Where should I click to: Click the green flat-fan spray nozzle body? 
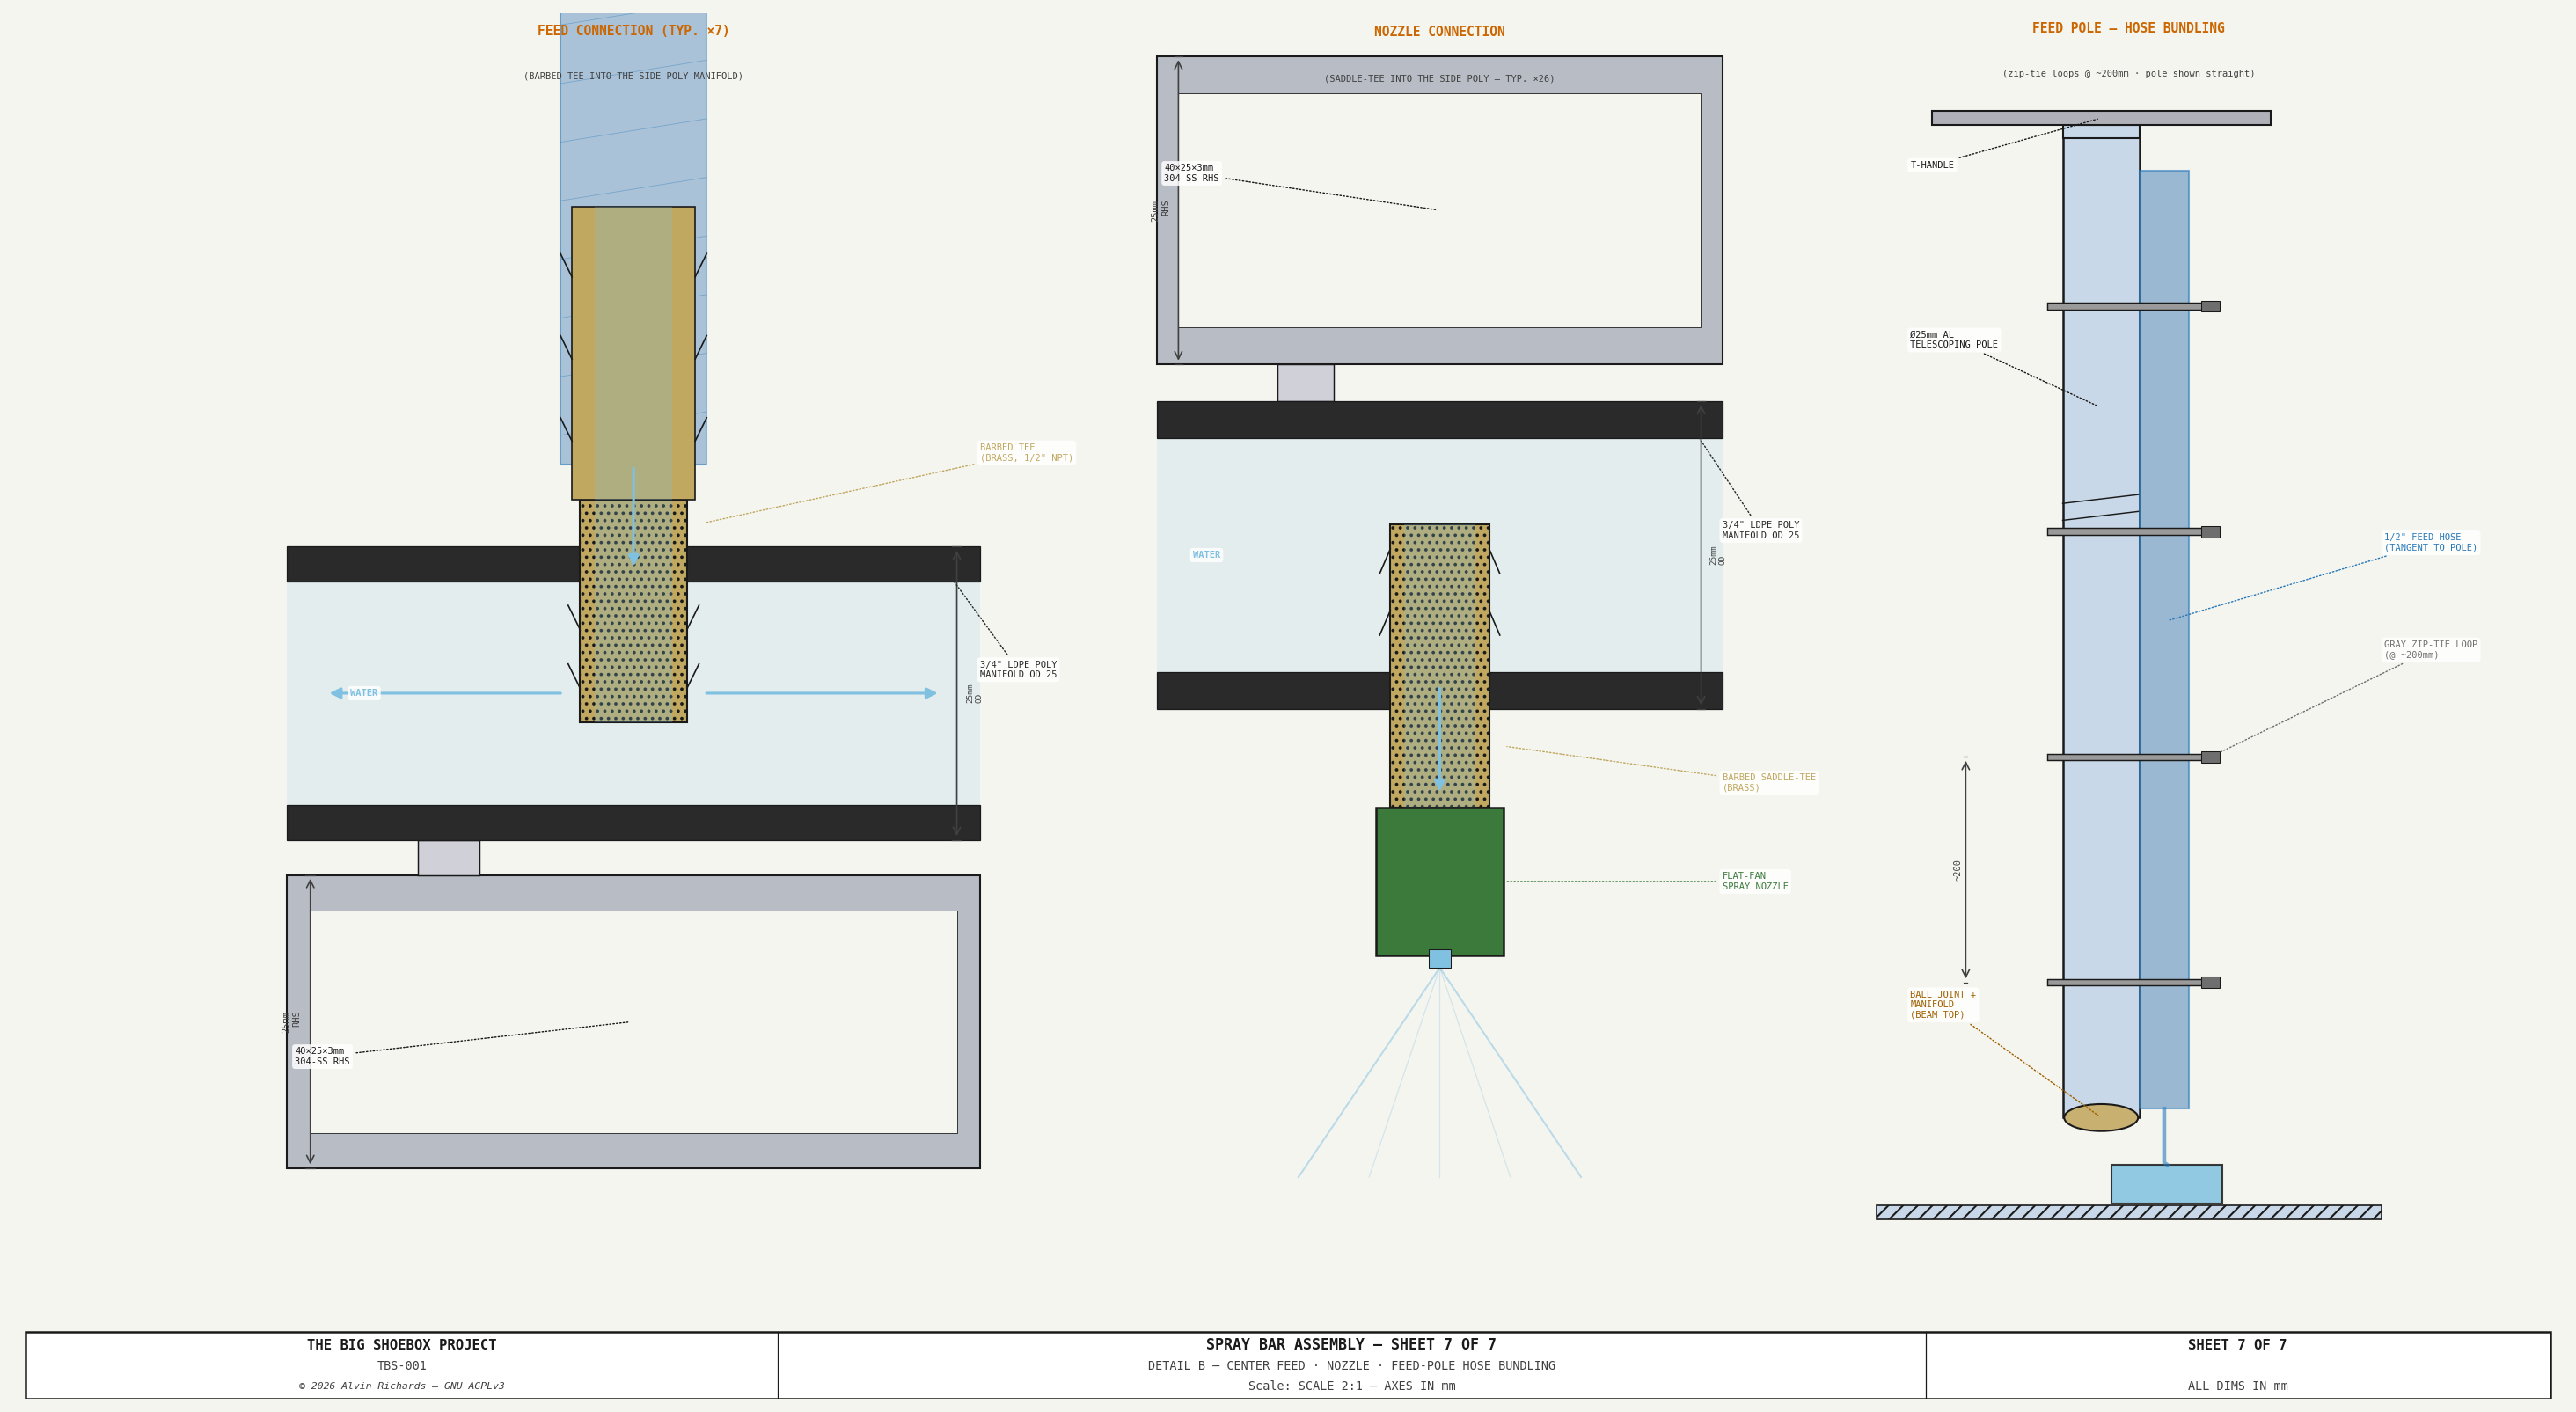click(x=1439, y=881)
